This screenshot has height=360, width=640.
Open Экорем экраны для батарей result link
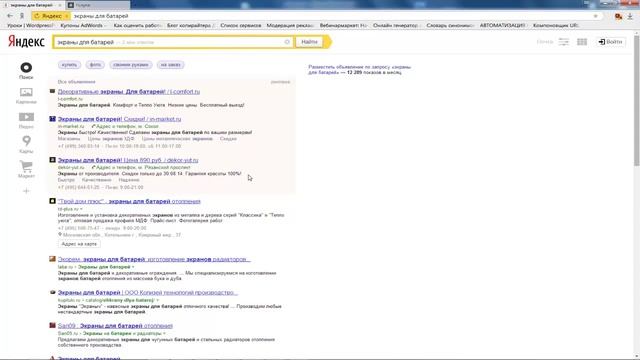[x=154, y=259]
